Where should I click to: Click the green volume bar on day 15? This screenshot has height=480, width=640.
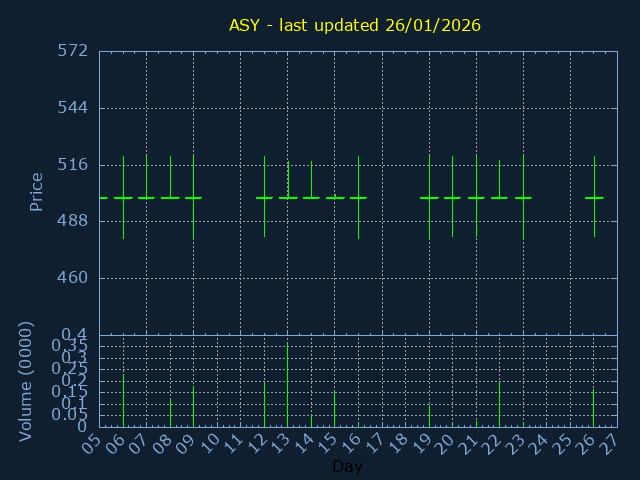coord(334,409)
